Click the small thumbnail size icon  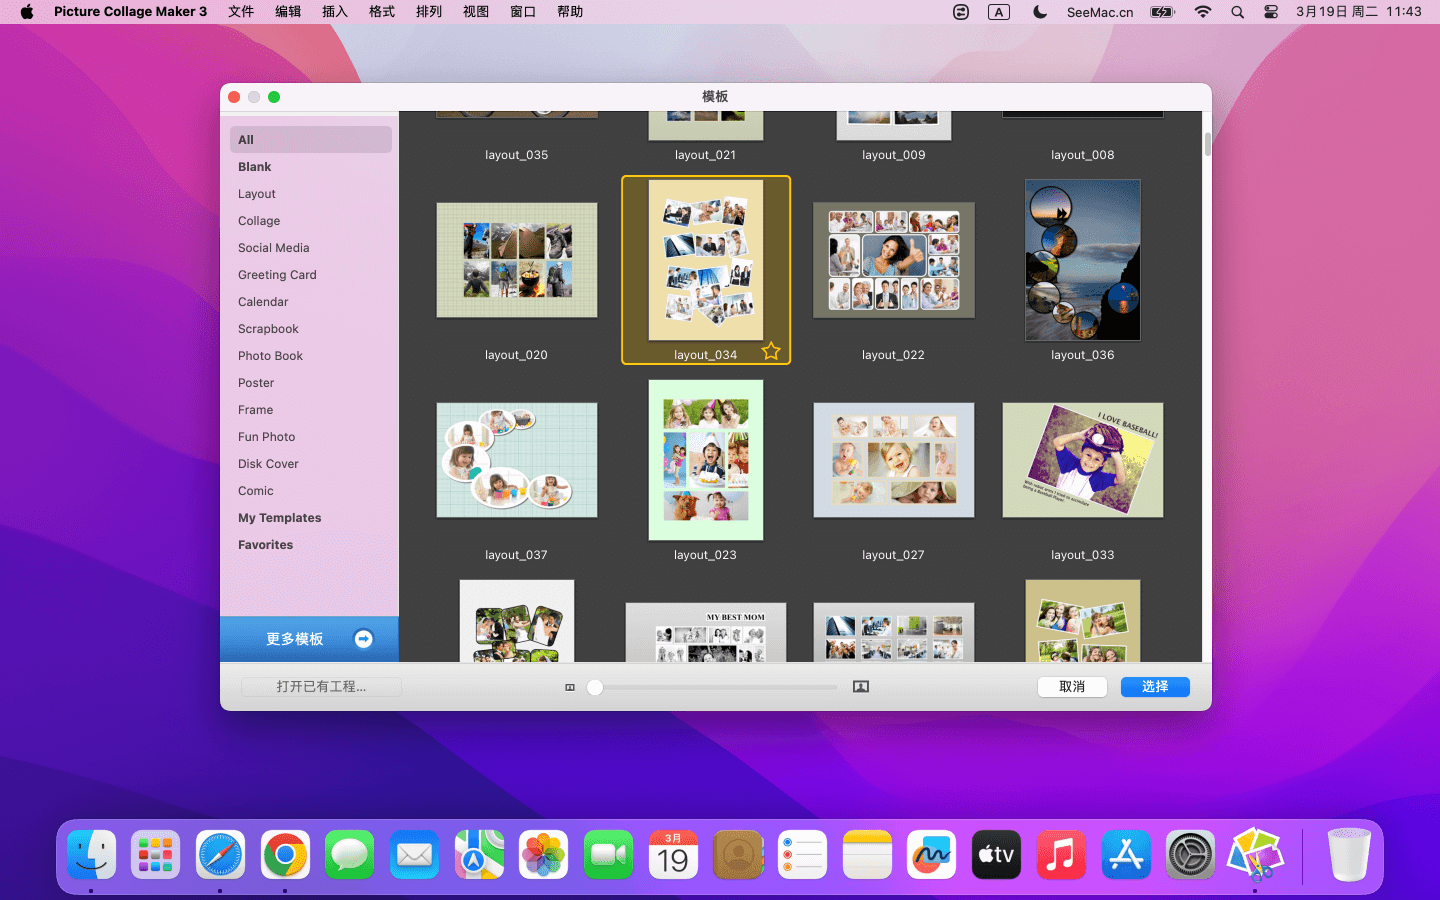pos(570,687)
